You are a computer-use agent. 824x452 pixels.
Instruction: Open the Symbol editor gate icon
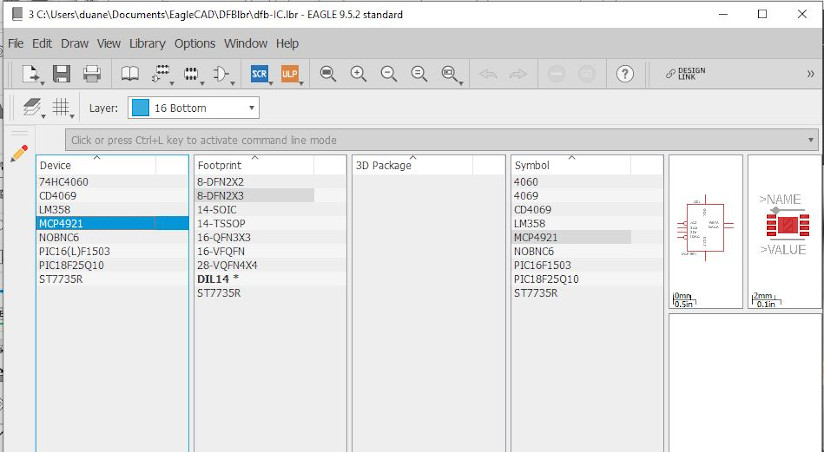[x=221, y=74]
